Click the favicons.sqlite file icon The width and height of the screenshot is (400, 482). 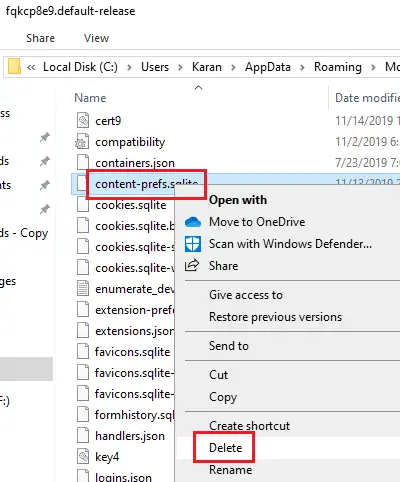point(83,351)
